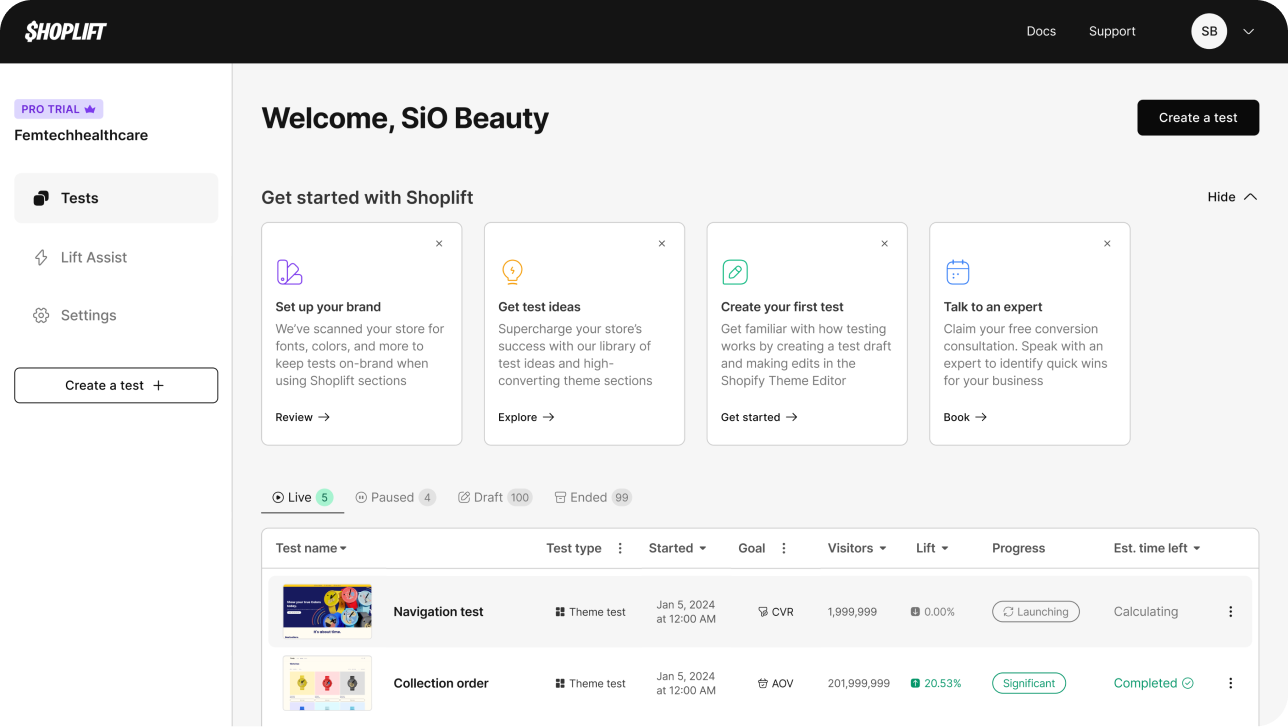Click the AOV goal in Collection order
This screenshot has height=727, width=1288.
click(776, 684)
